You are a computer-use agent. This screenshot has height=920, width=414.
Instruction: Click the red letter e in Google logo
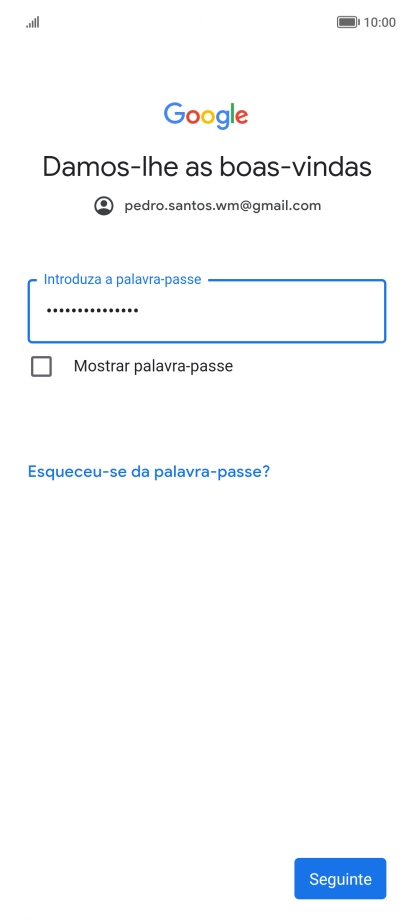coord(241,116)
